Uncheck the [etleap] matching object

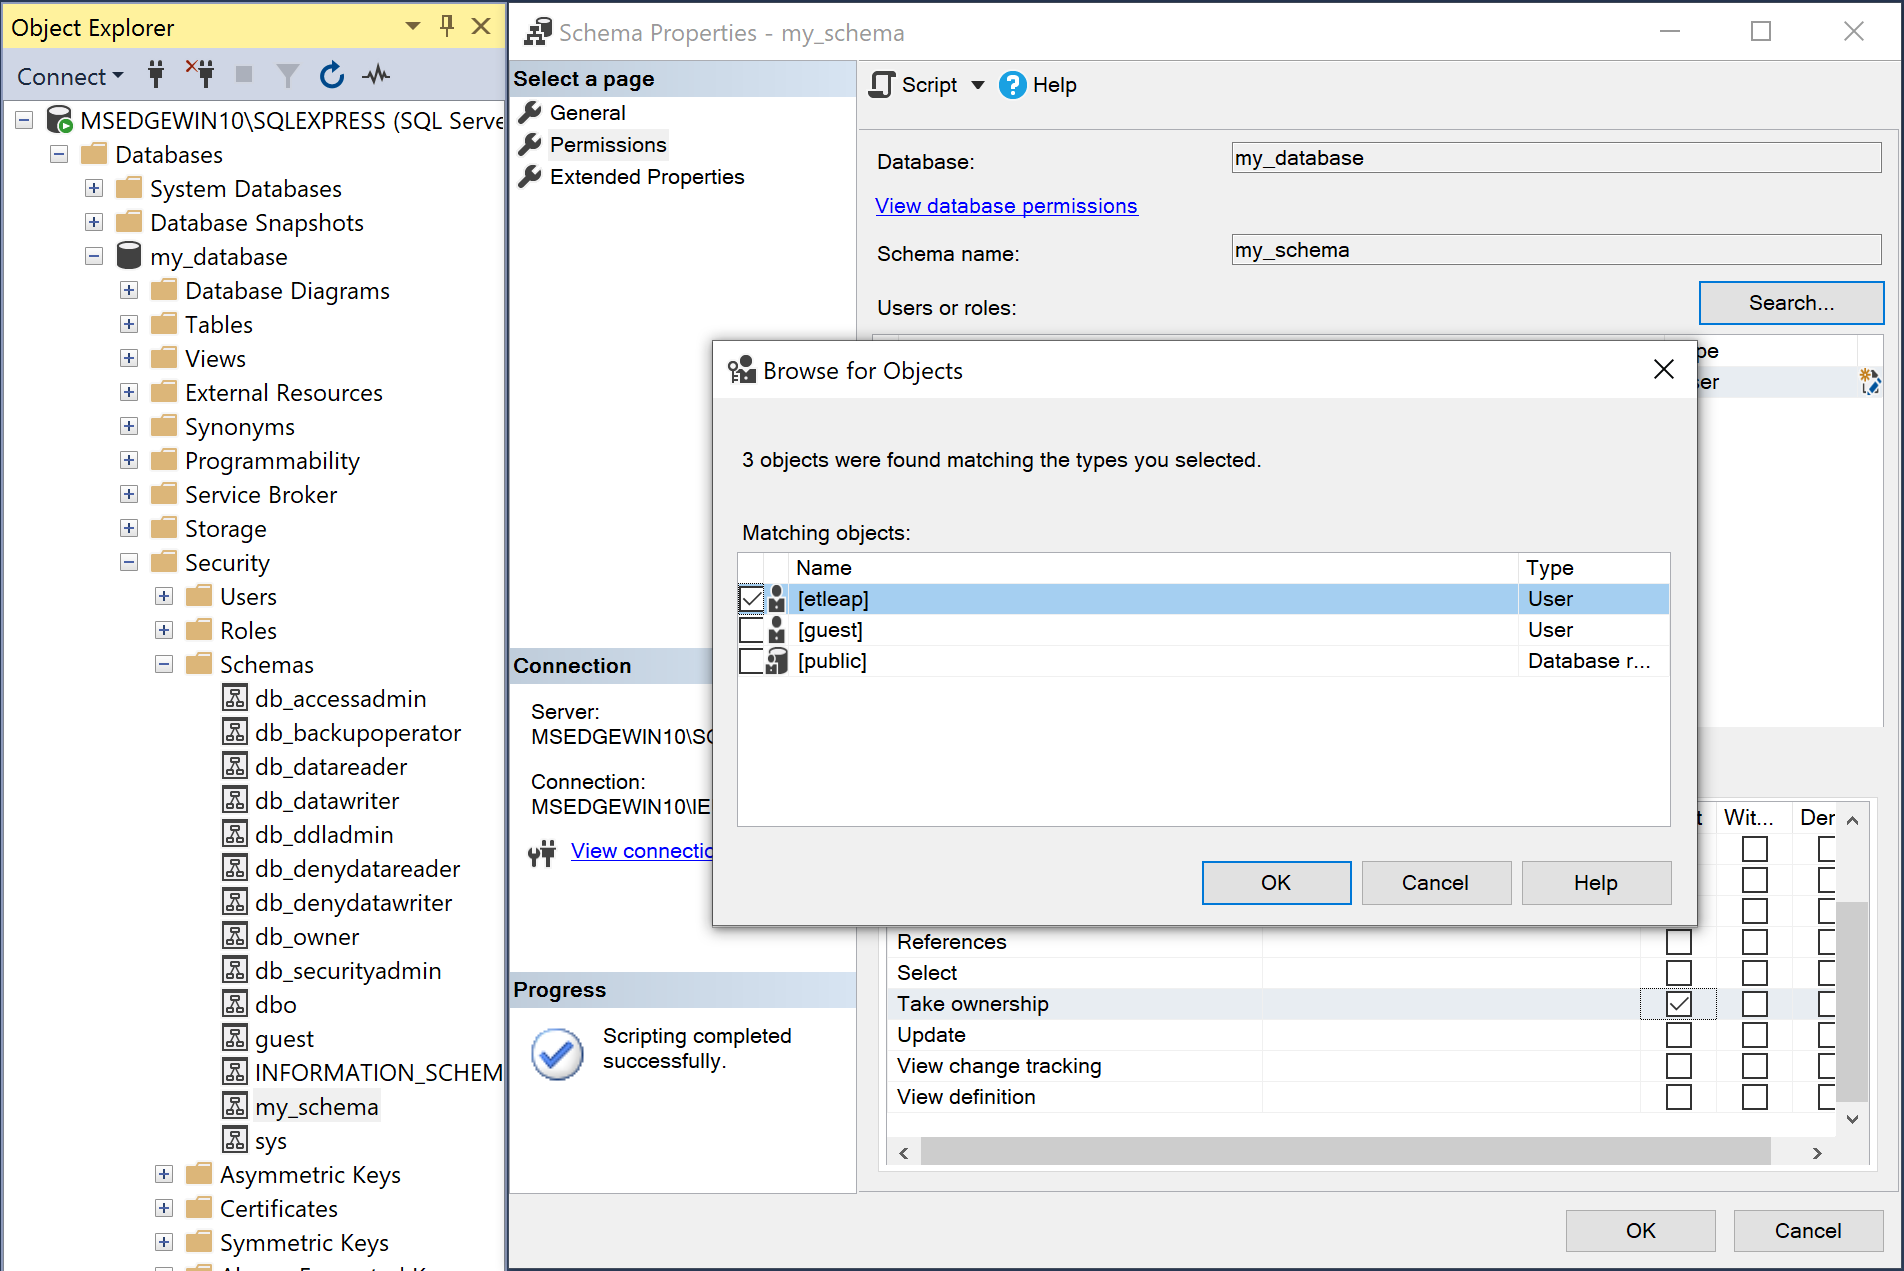coord(751,598)
